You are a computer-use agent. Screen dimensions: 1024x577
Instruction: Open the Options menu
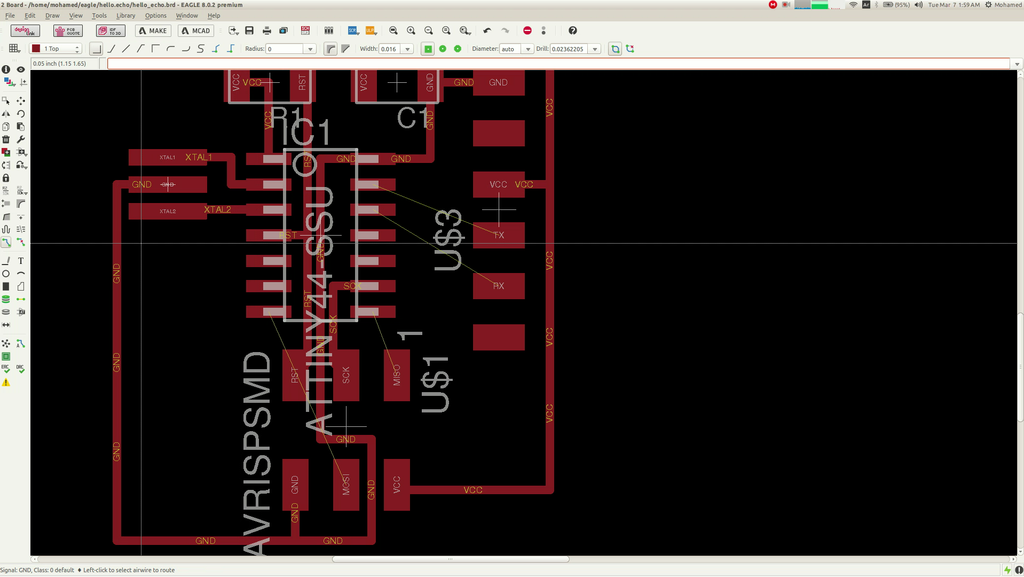155,16
